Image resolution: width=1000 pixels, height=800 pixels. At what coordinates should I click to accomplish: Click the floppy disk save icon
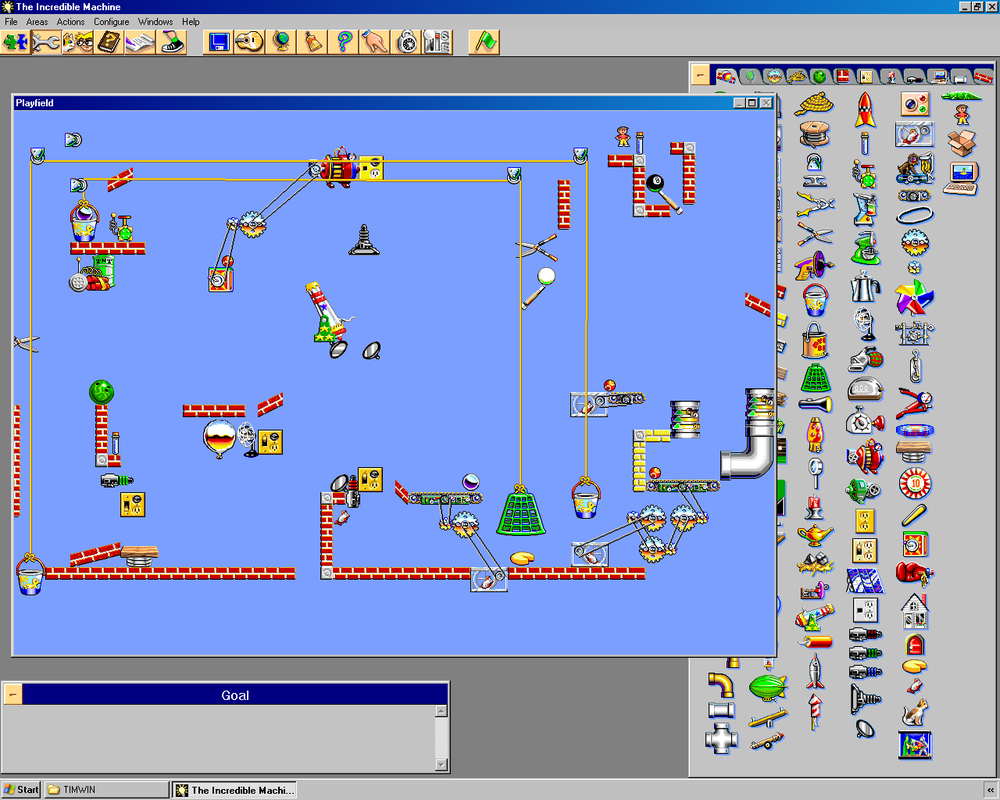click(x=219, y=42)
